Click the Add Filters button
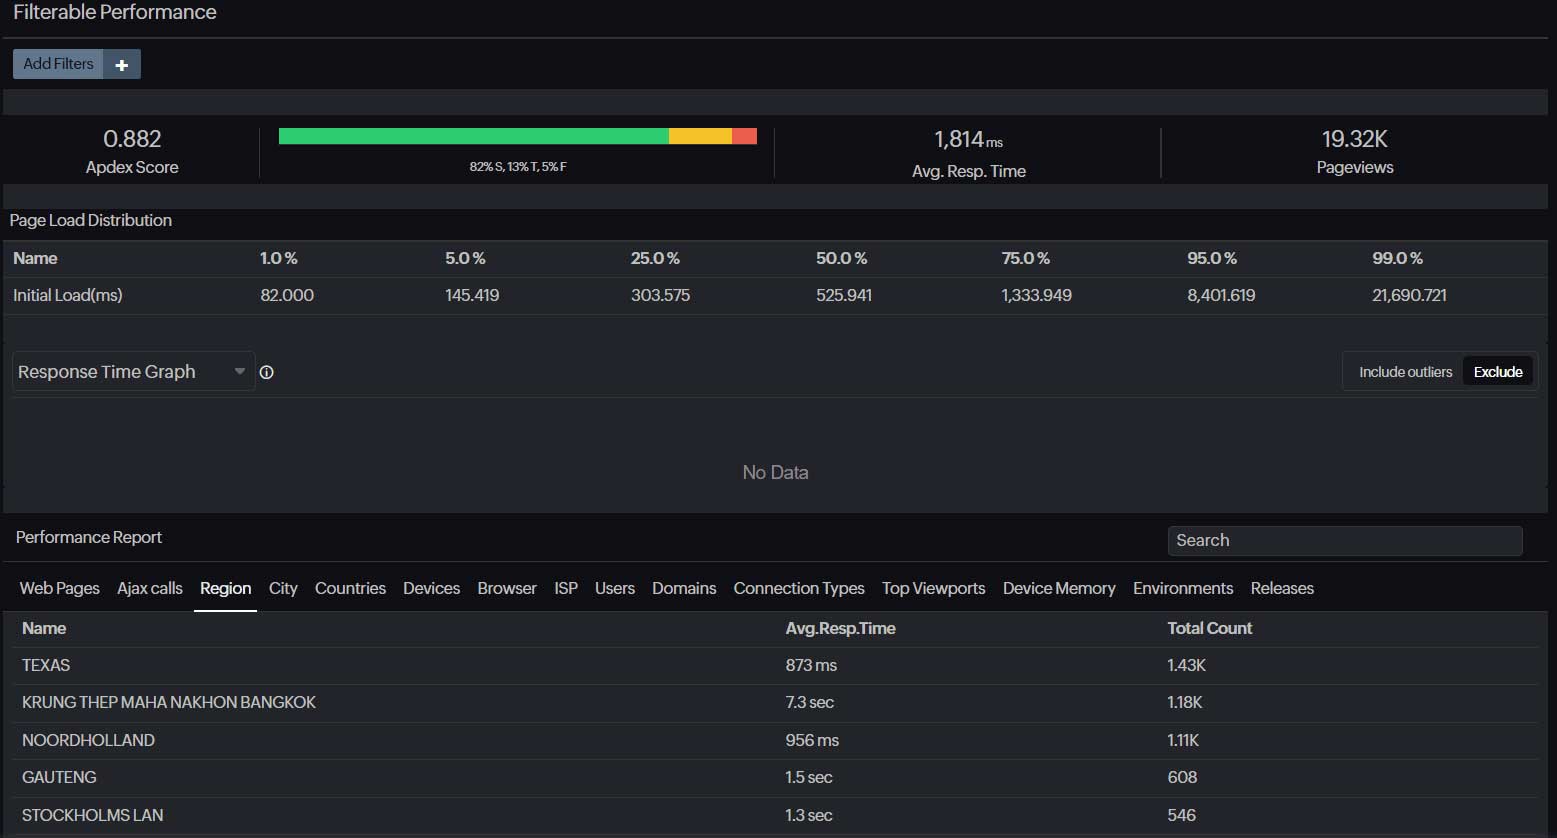 [x=57, y=64]
